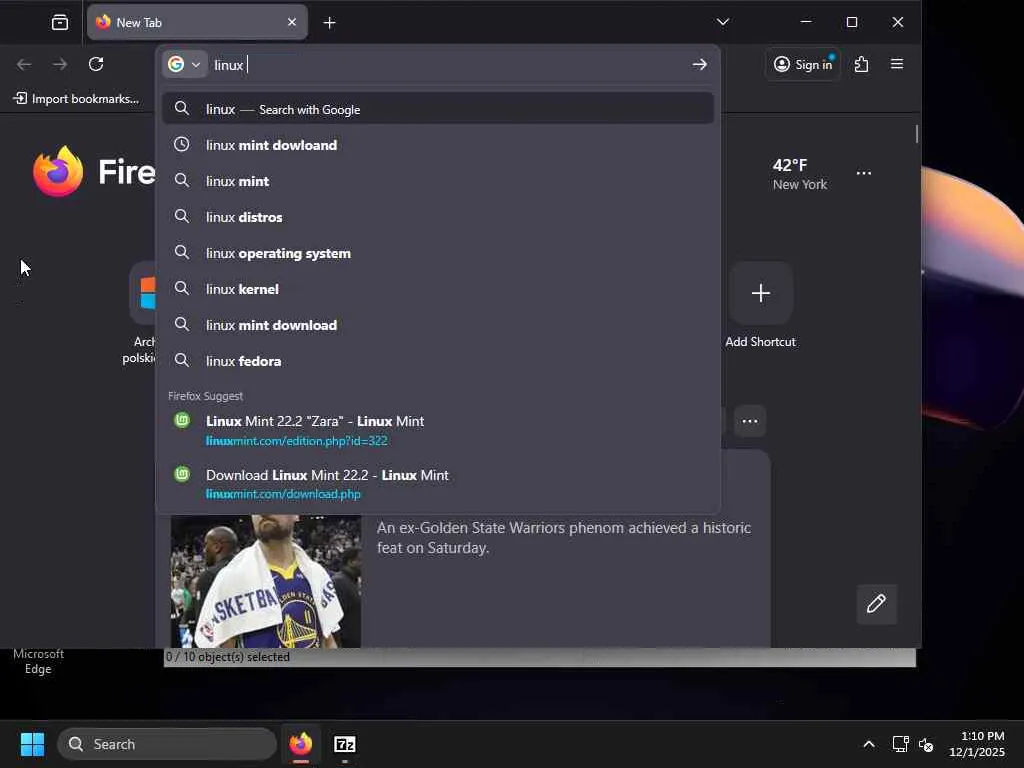The width and height of the screenshot is (1024, 768).
Task: Select the 'linux mint' suggestion
Action: 438,181
